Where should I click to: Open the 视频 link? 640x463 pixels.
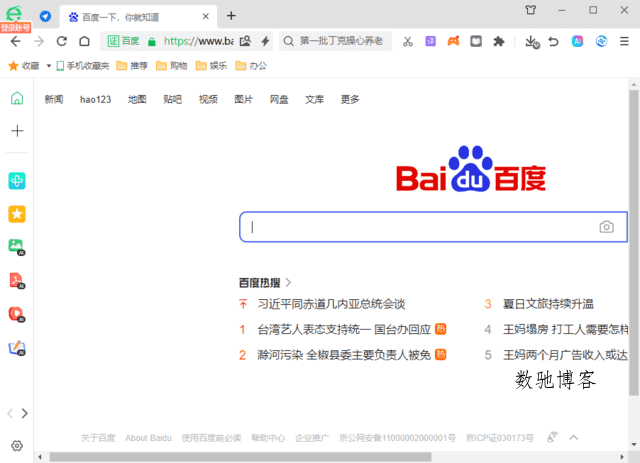(208, 99)
